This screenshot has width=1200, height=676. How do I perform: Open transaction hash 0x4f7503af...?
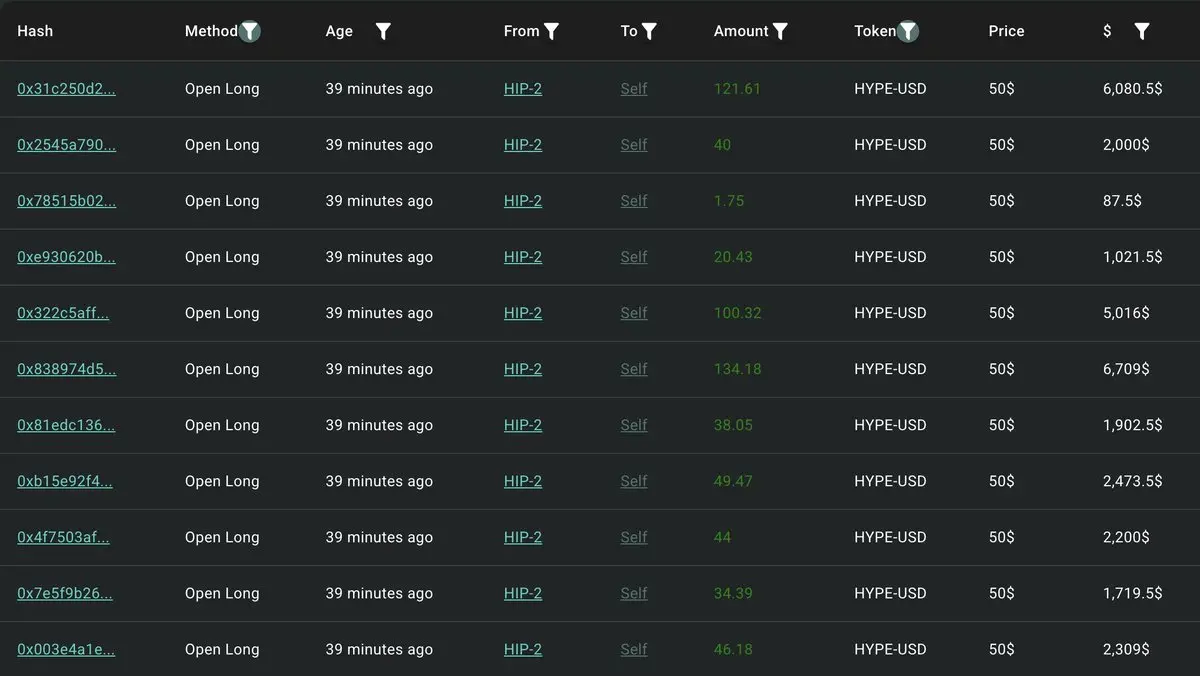[x=63, y=537]
